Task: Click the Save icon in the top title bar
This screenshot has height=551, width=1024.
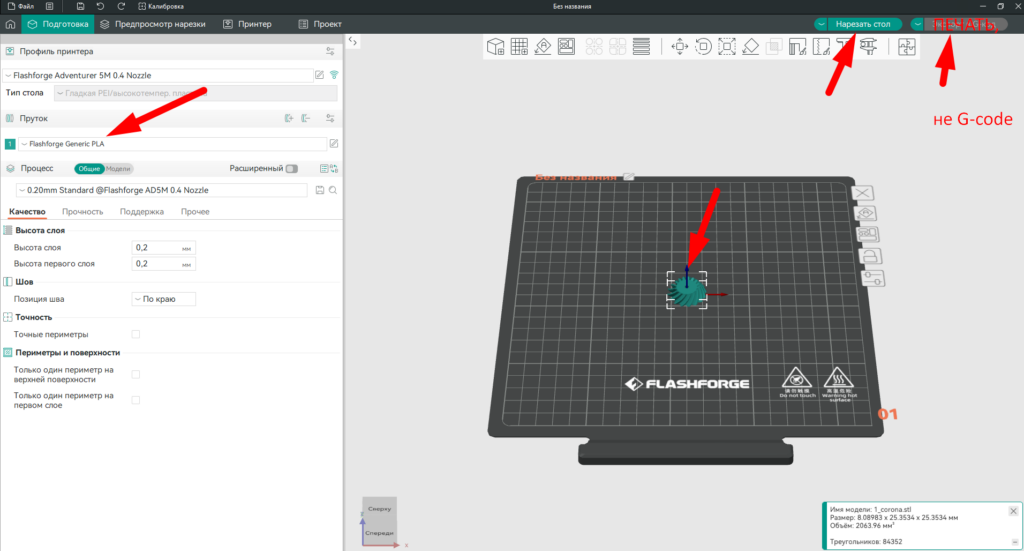Action: tap(79, 6)
